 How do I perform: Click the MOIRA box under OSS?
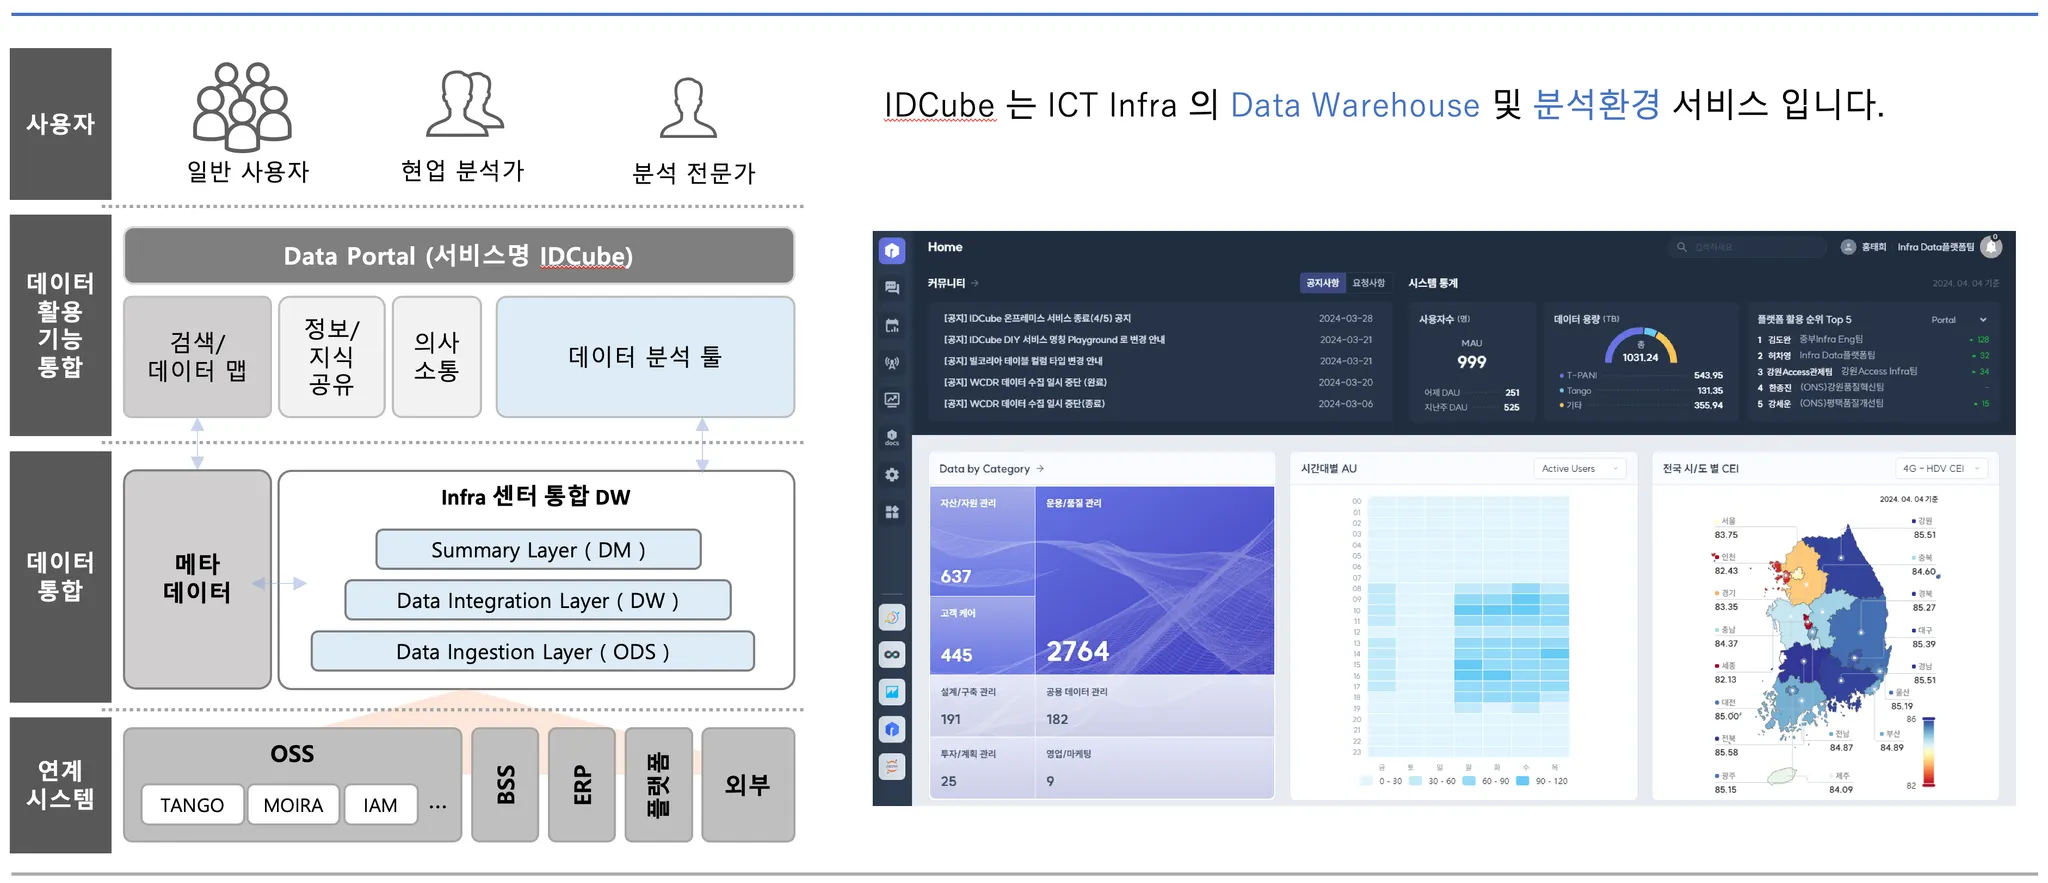point(293,804)
